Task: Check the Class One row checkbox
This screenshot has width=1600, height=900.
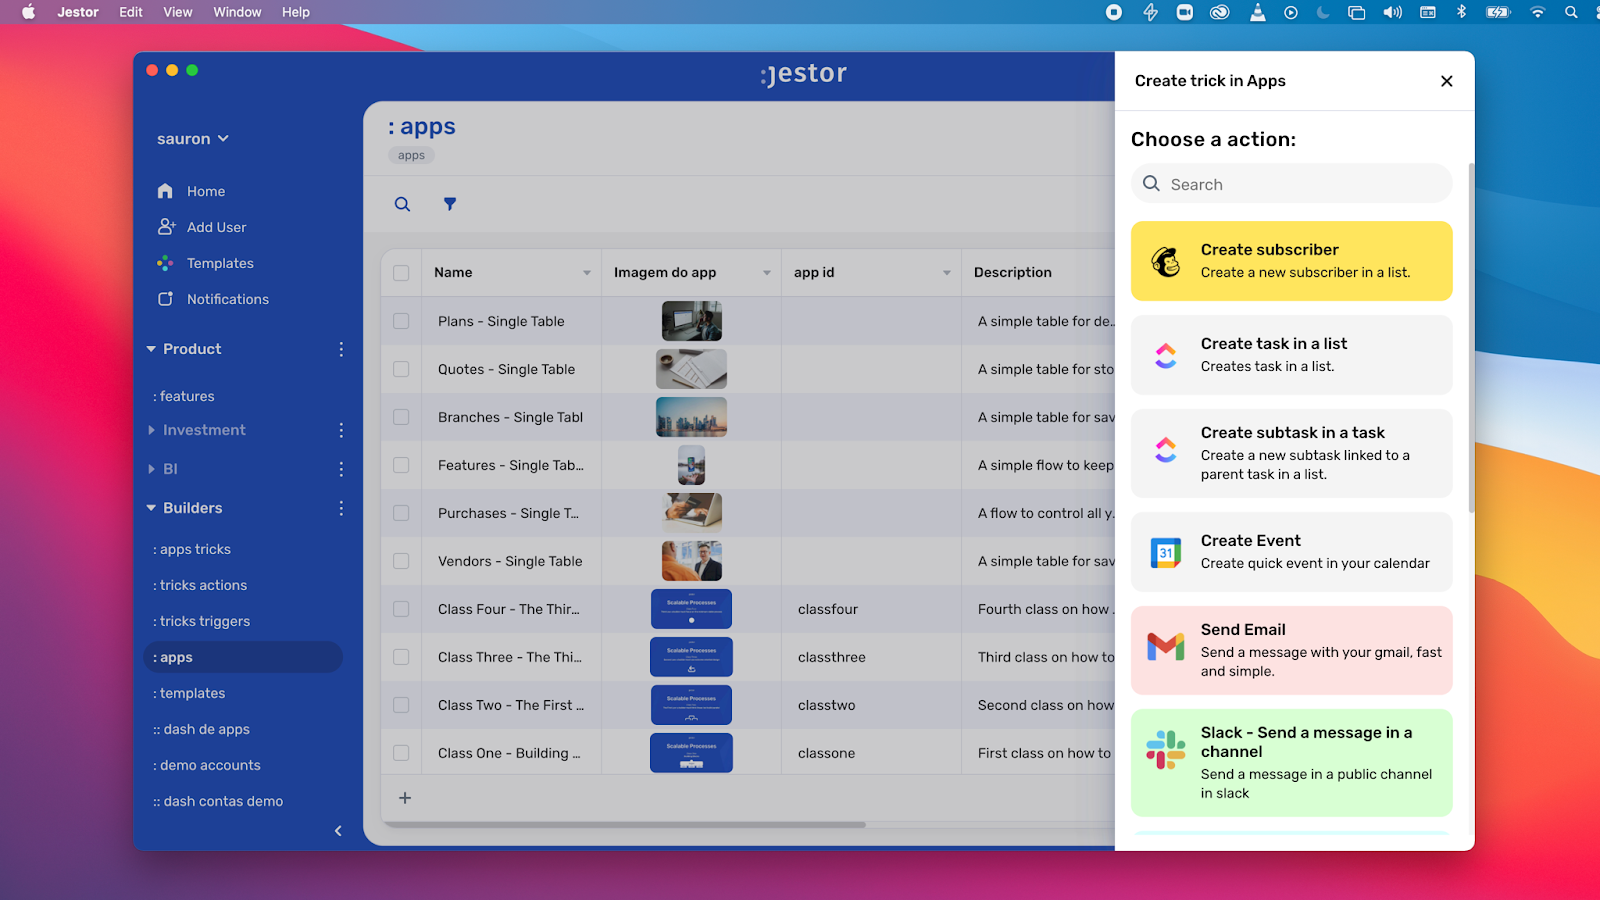Action: 401,753
